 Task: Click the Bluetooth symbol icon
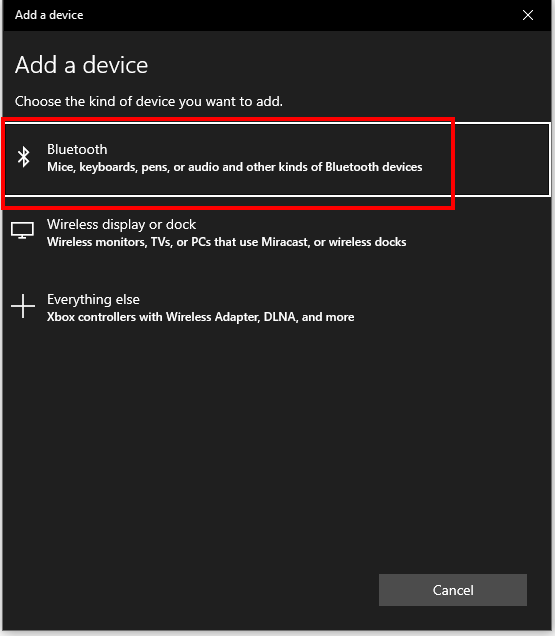(x=24, y=157)
